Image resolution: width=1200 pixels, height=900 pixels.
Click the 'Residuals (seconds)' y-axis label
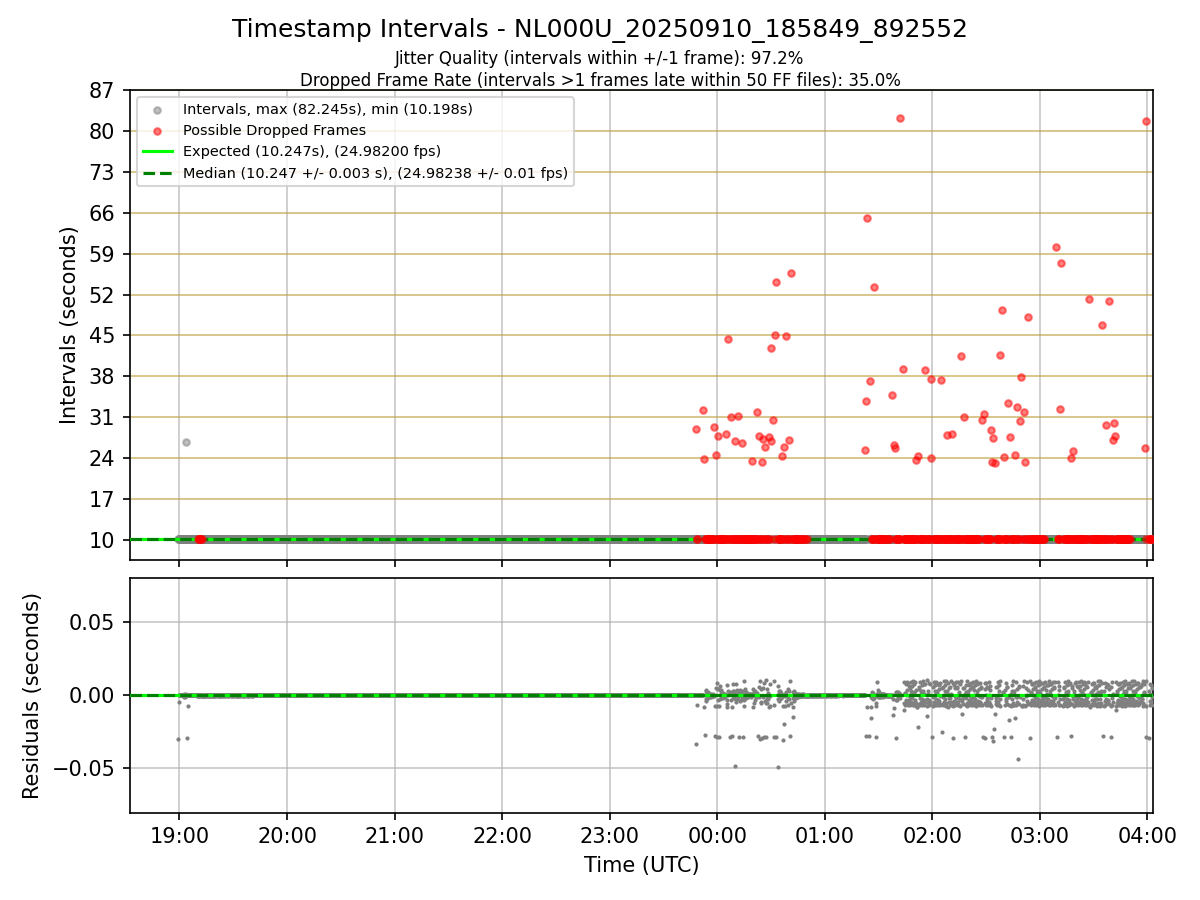pyautogui.click(x=32, y=696)
